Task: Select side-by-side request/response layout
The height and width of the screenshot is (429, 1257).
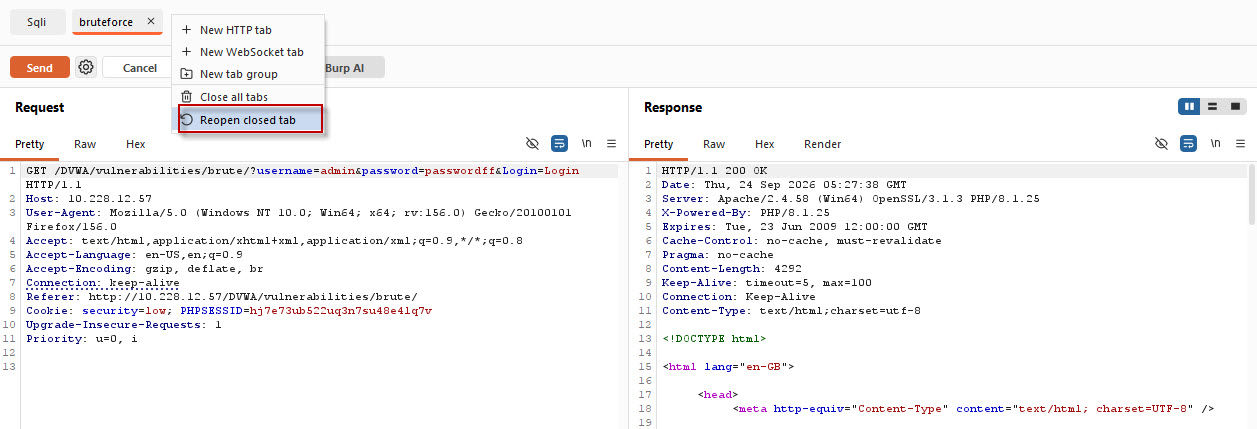Action: [1189, 106]
